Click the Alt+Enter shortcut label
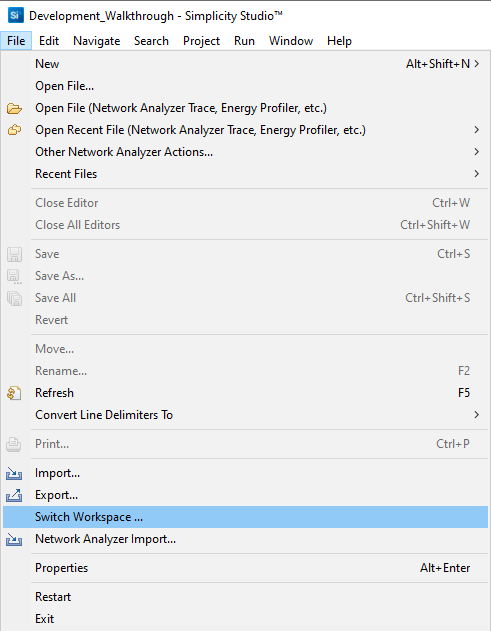Image resolution: width=491 pixels, height=631 pixels. click(x=445, y=567)
